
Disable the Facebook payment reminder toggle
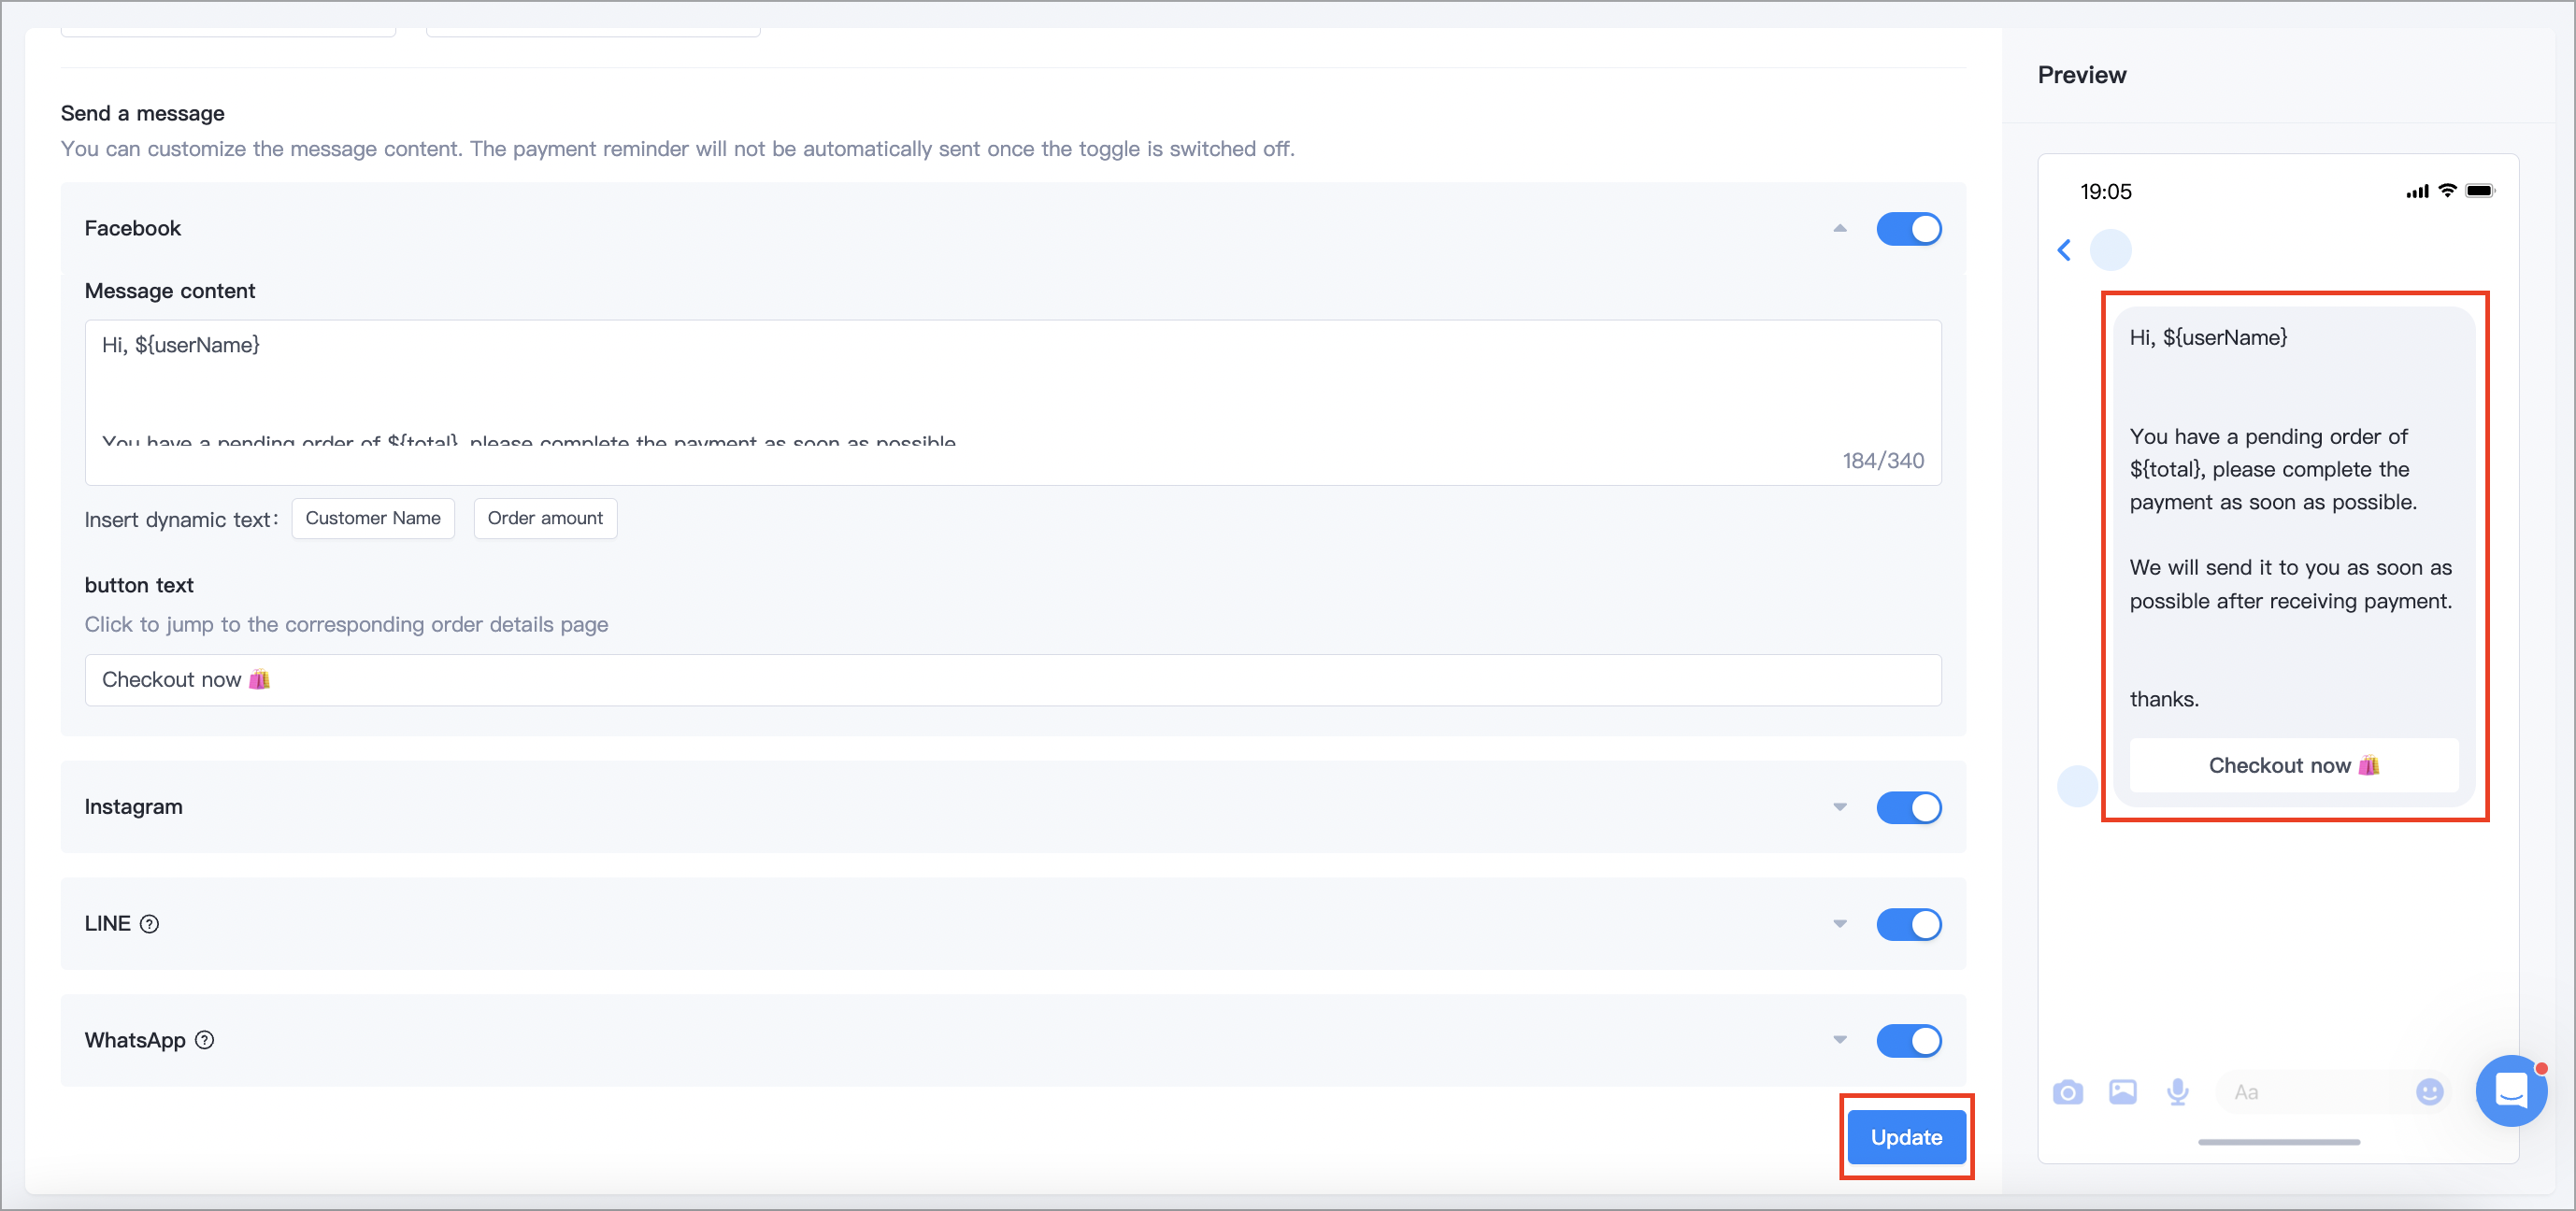coord(1909,229)
